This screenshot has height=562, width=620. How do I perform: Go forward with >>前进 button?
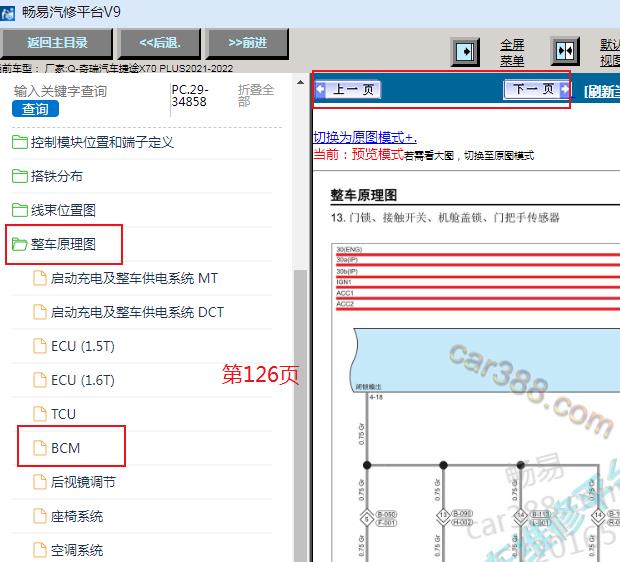pyautogui.click(x=248, y=43)
